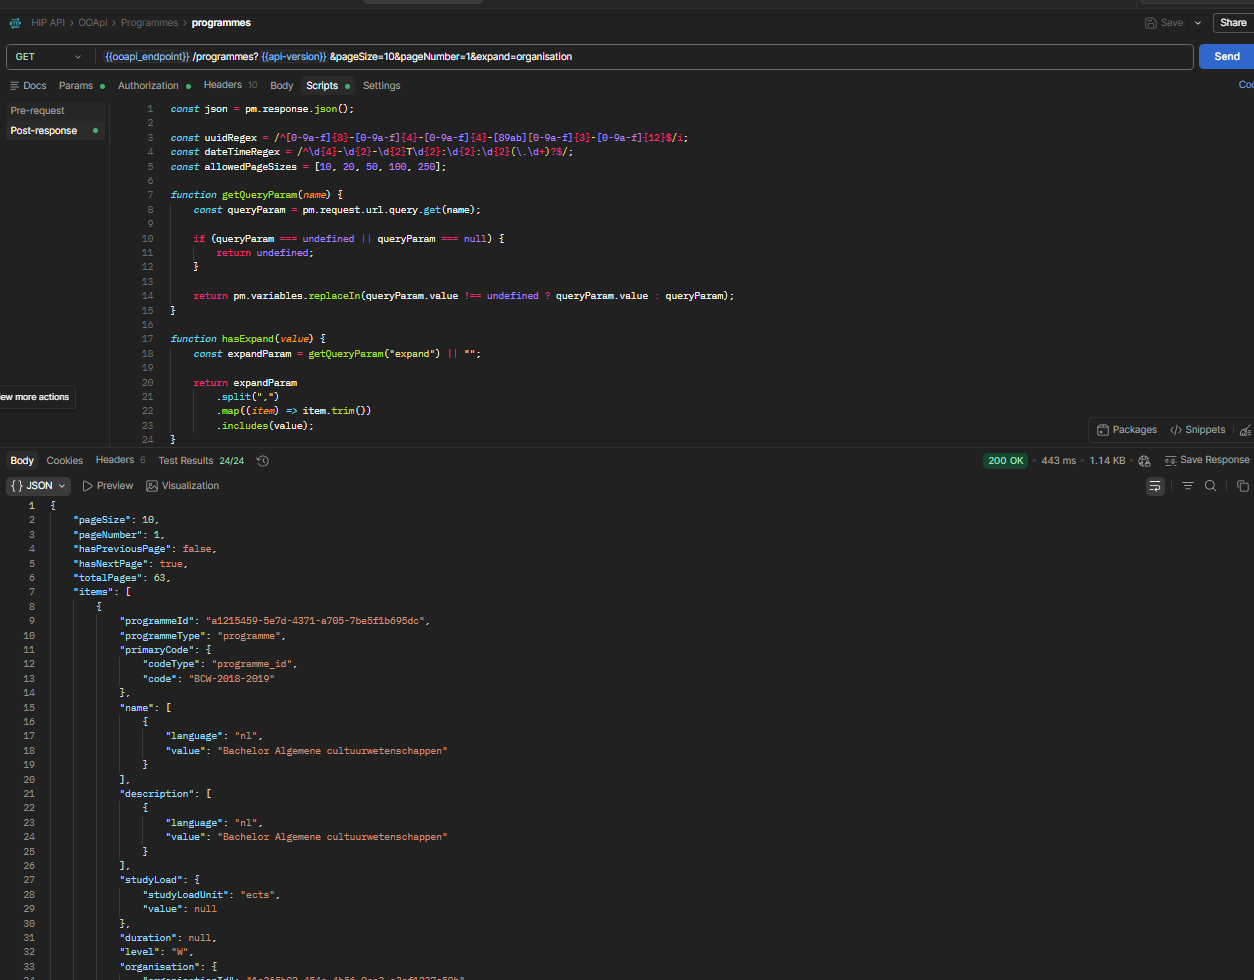Open the Test Results tab
1254x980 pixels.
pyautogui.click(x=201, y=460)
